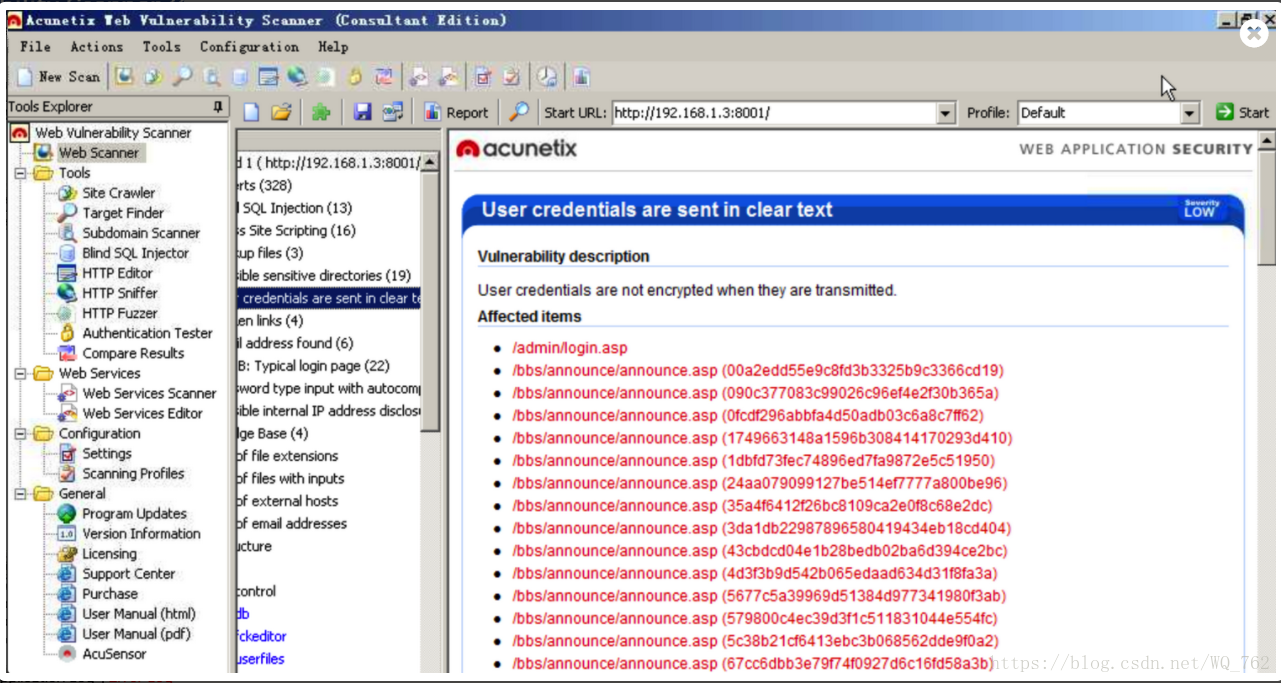Click the Reporter chart icon in top toolbar
Image resolution: width=1281 pixels, height=683 pixels.
tap(581, 76)
